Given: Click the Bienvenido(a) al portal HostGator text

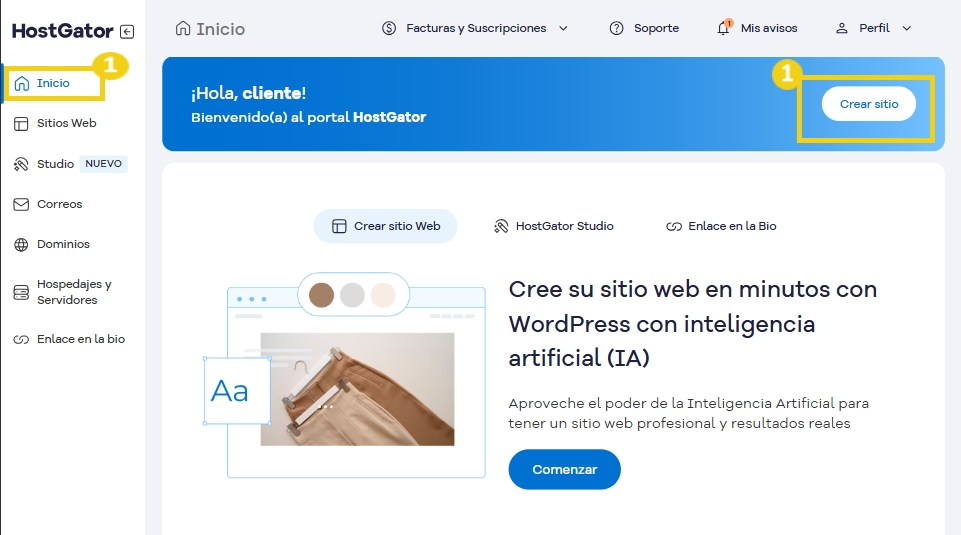Looking at the screenshot, I should [x=308, y=117].
